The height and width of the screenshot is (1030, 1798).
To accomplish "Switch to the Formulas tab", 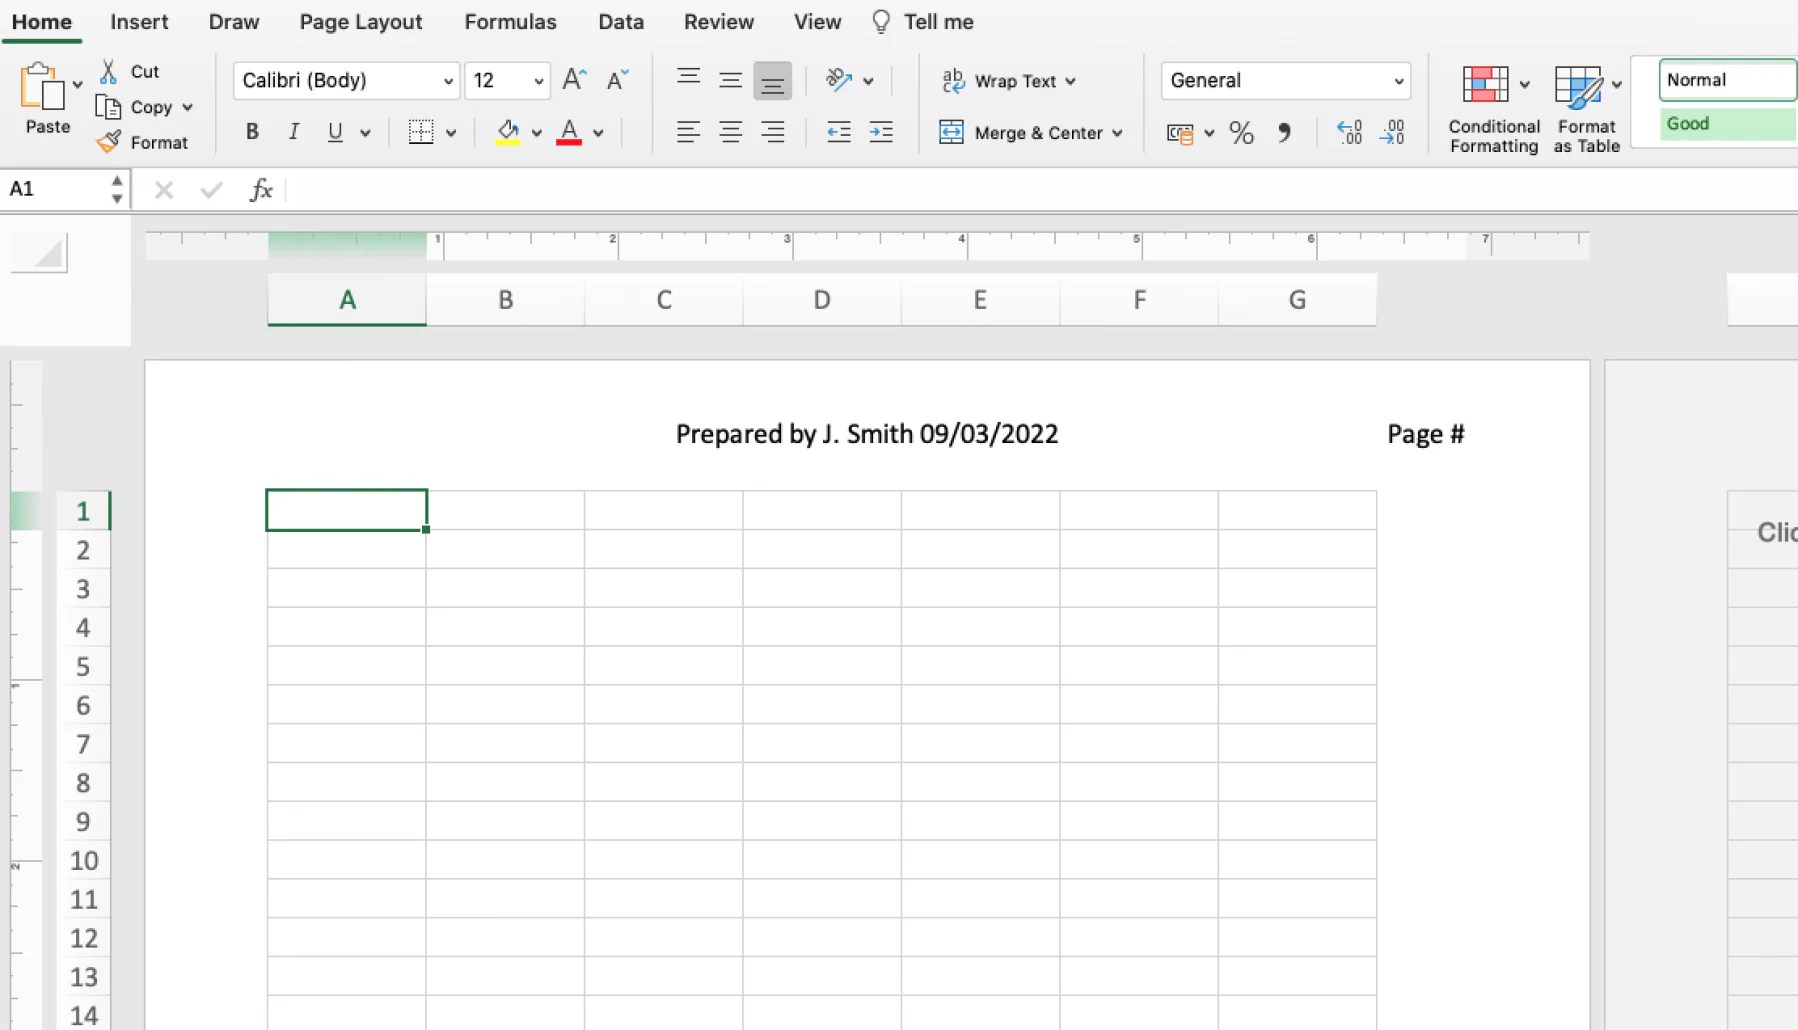I will (x=510, y=21).
